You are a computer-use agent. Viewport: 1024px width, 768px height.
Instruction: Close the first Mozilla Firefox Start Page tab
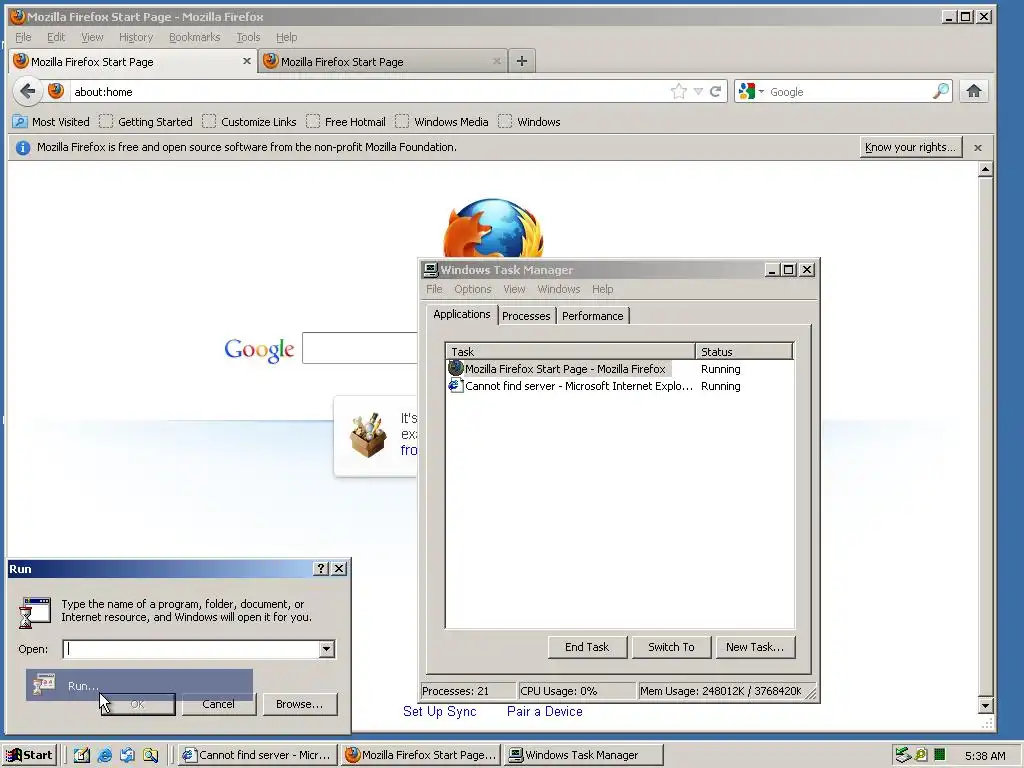(x=246, y=61)
